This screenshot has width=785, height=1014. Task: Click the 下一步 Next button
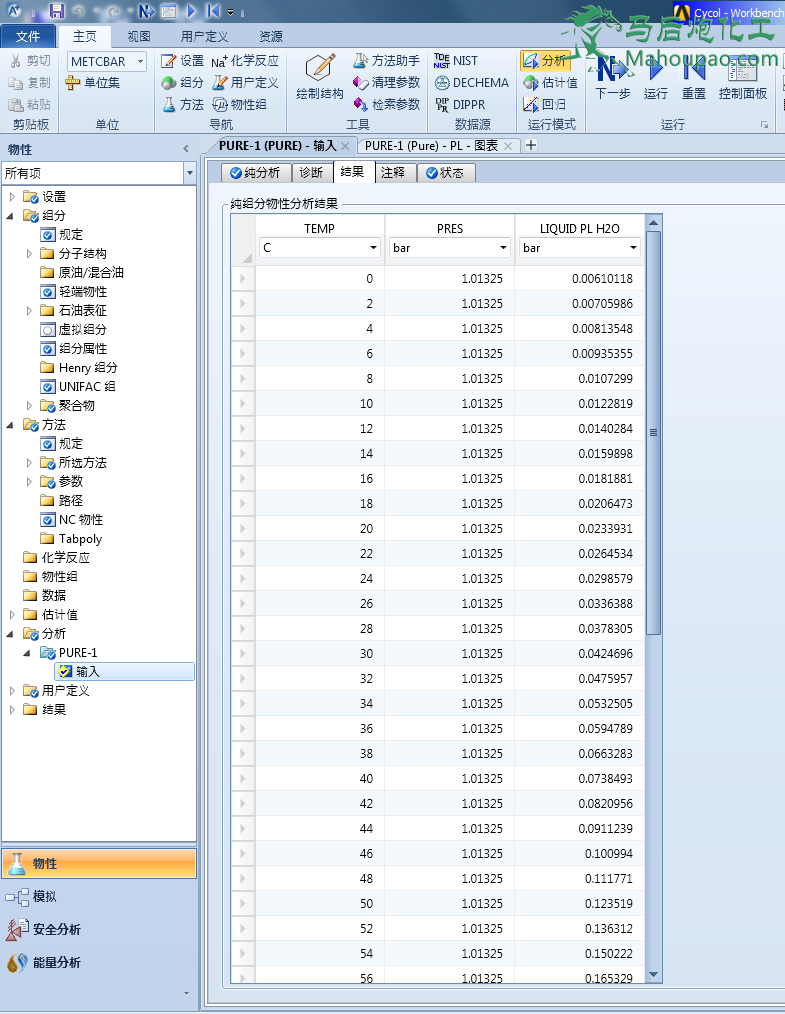click(612, 76)
